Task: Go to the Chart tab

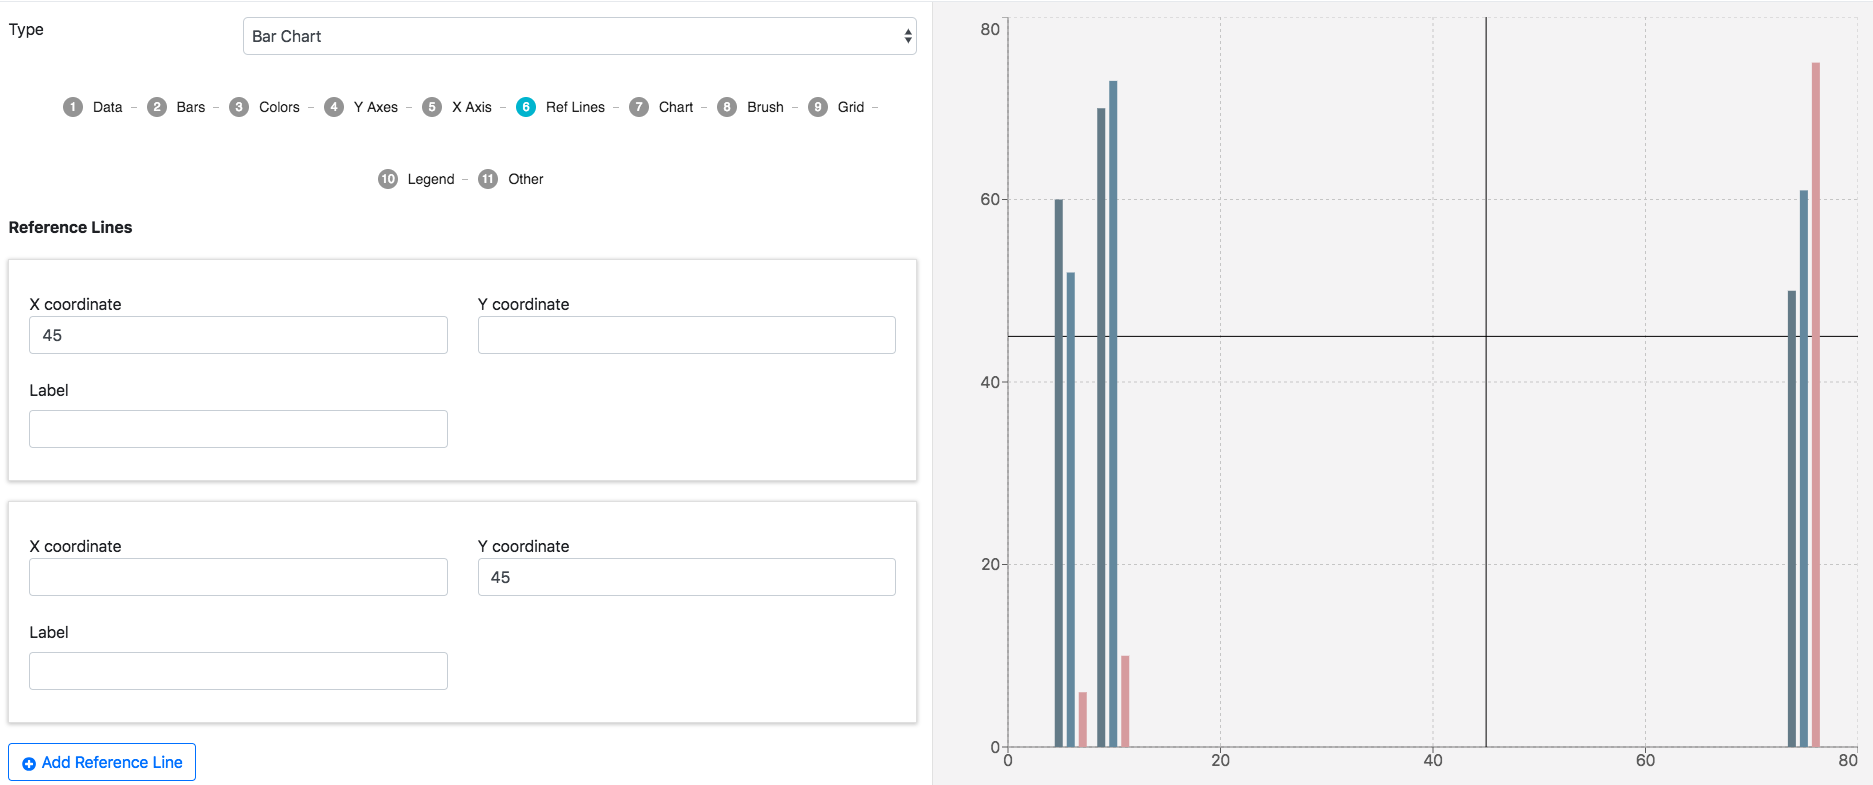Action: pos(675,107)
